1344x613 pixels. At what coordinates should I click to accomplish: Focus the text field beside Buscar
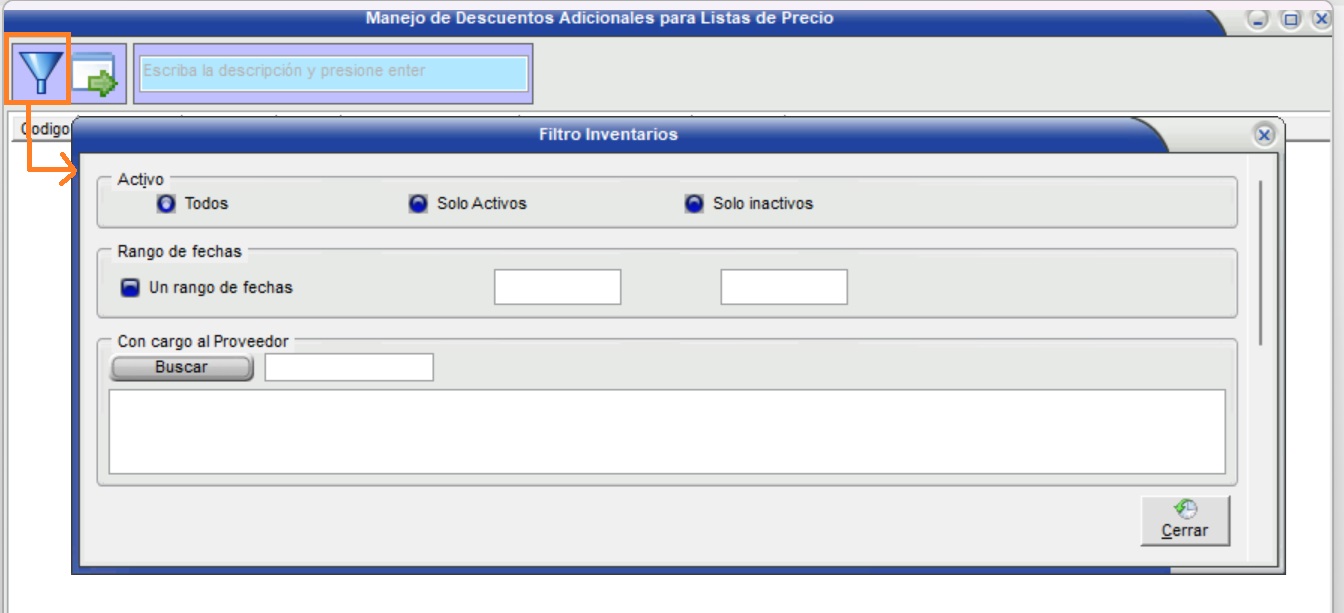[348, 367]
